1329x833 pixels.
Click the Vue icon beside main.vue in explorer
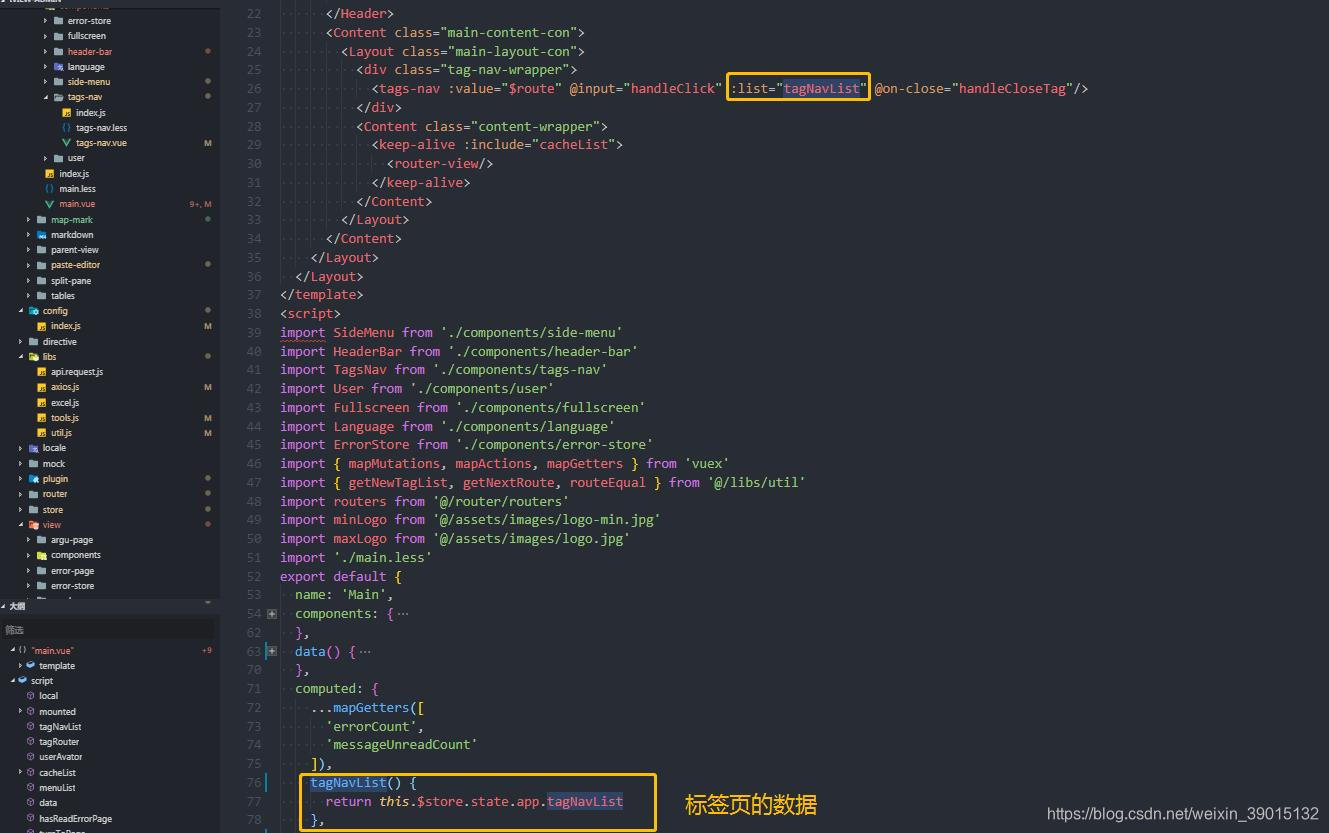(49, 204)
